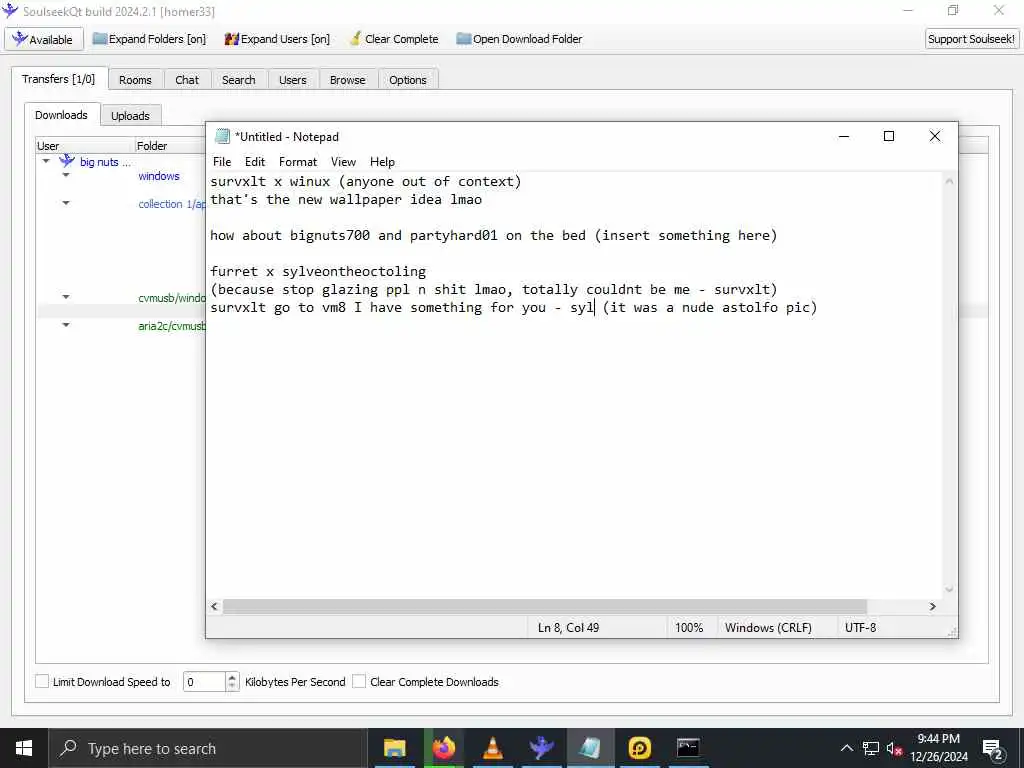Open the Windows Start menu
Screen dimensions: 1024x768
tap(24, 748)
